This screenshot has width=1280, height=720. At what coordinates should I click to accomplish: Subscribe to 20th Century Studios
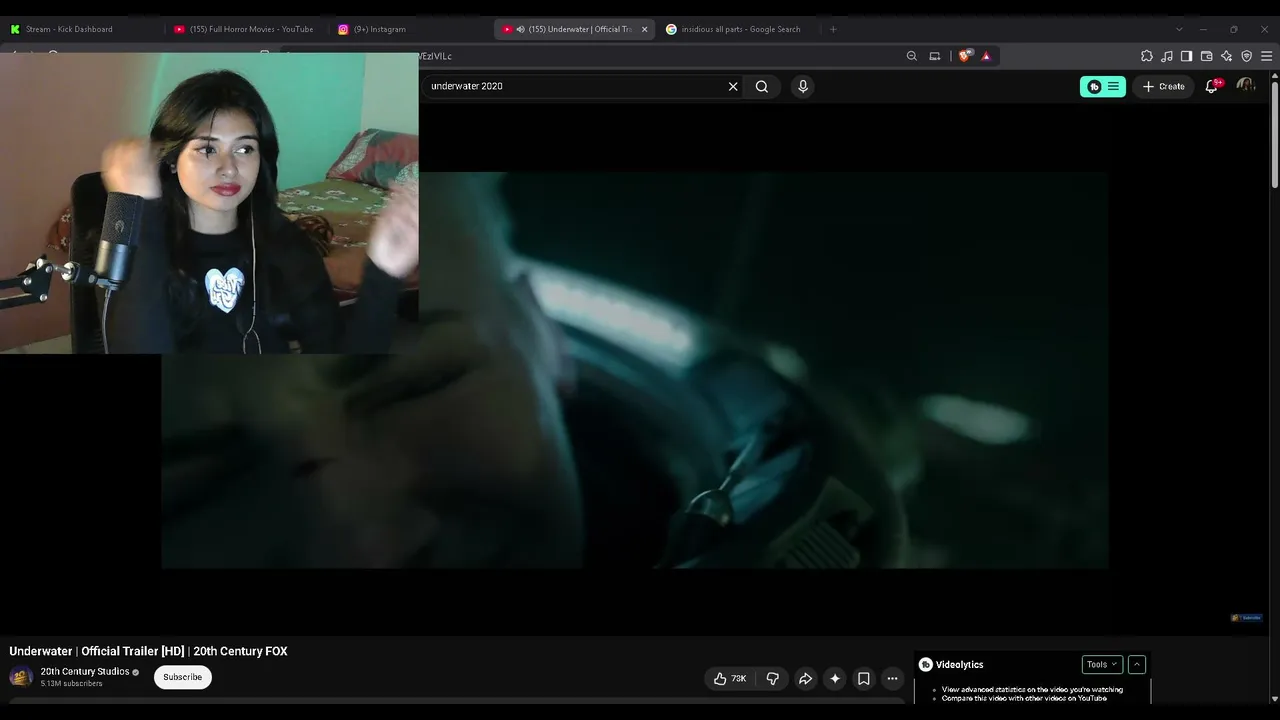(182, 677)
